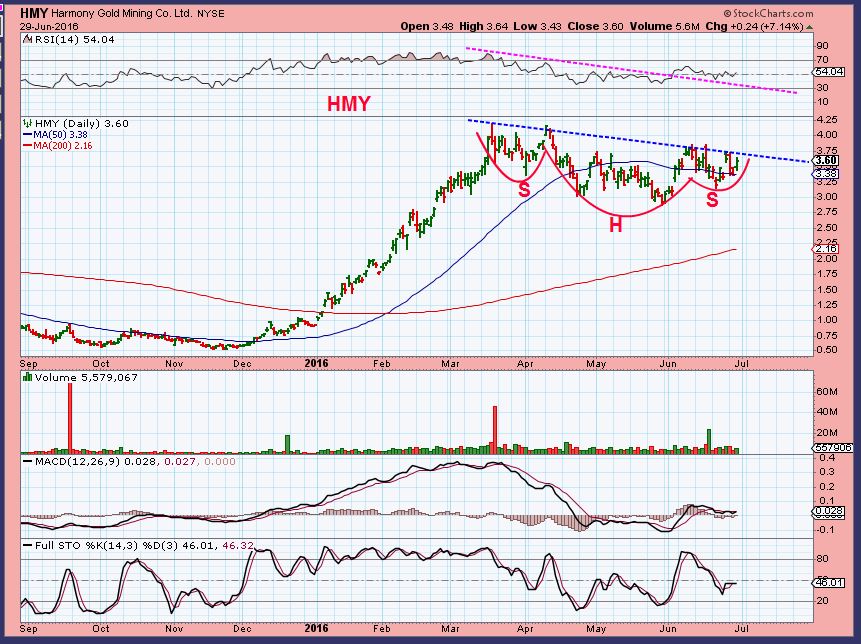
Task: Select the Volume 5,579,067 panel label
Action: [x=86, y=377]
